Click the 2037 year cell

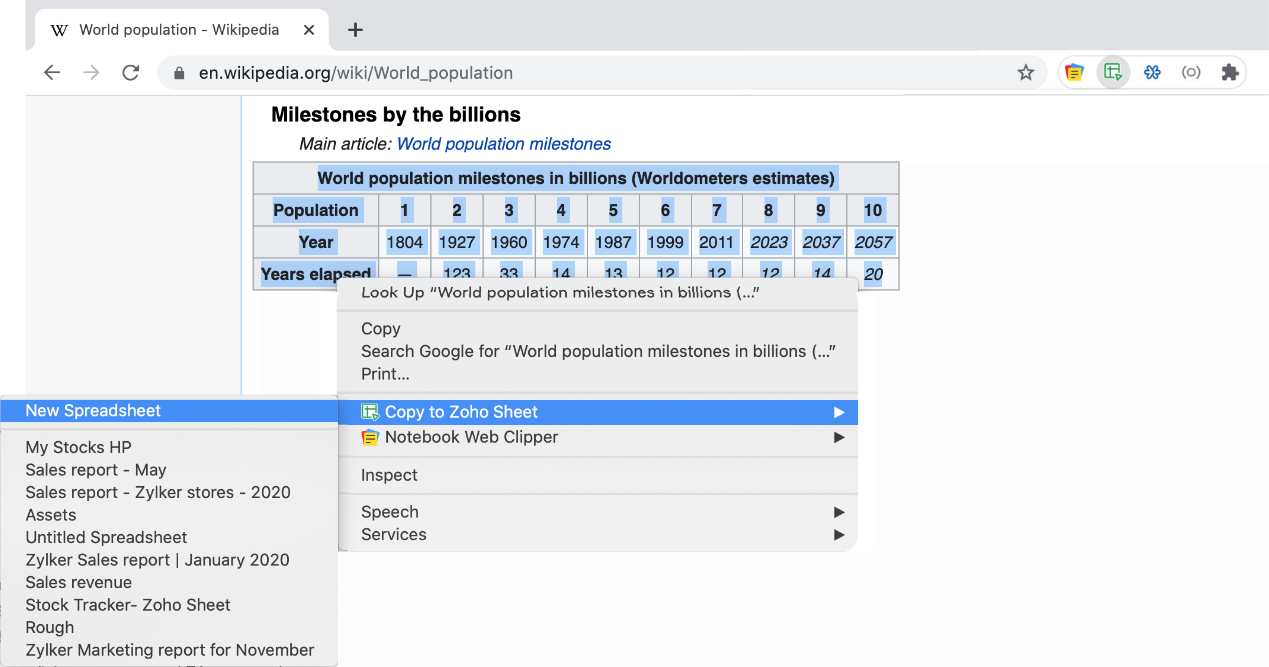tap(821, 242)
